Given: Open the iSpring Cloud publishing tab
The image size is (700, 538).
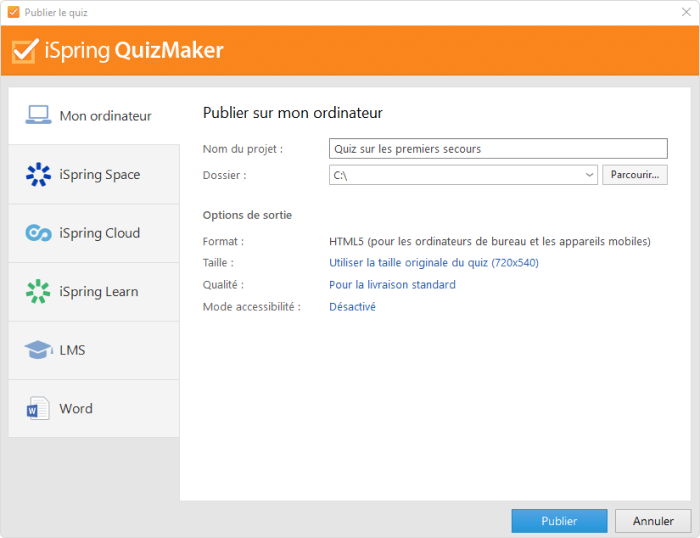Looking at the screenshot, I should (94, 233).
